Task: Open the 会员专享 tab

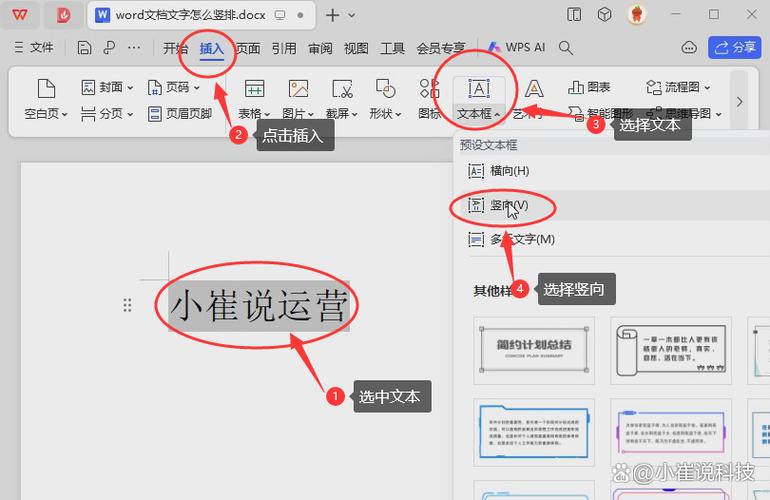Action: (x=440, y=48)
